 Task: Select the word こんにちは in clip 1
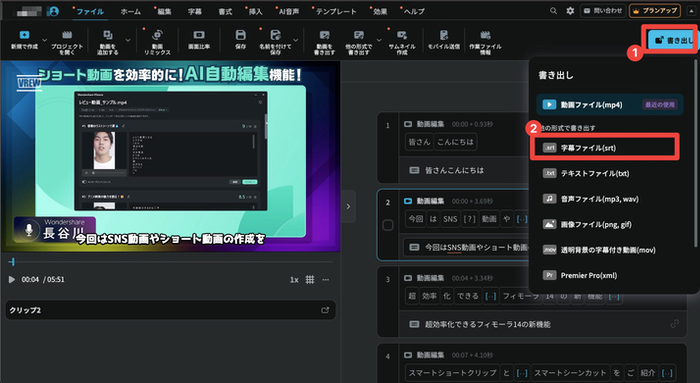tap(455, 142)
